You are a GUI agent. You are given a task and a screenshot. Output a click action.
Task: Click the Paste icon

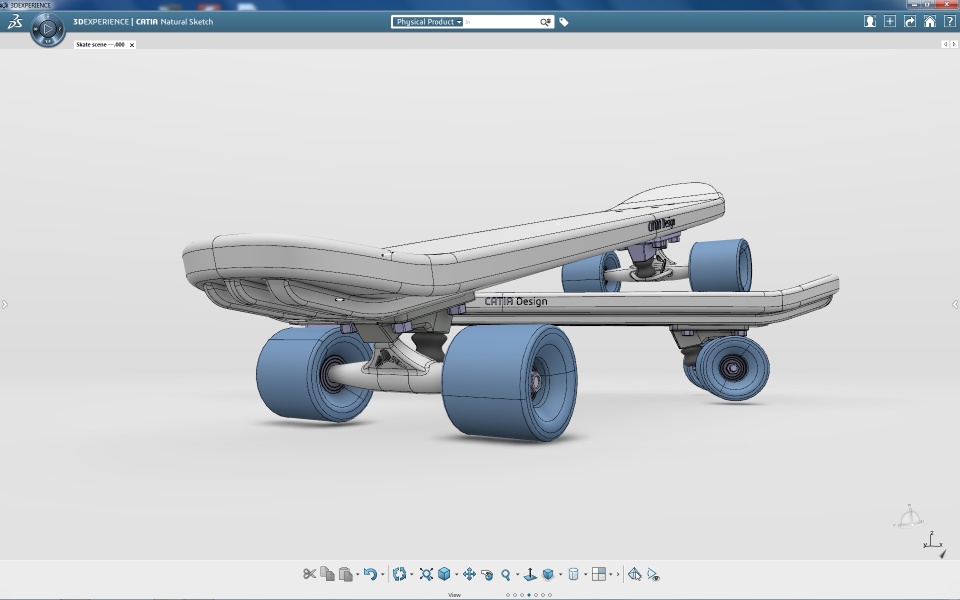[346, 574]
